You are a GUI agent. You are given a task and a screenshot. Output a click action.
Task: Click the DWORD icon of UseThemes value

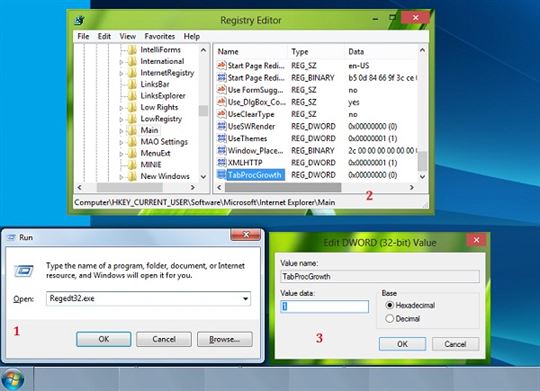coord(221,138)
